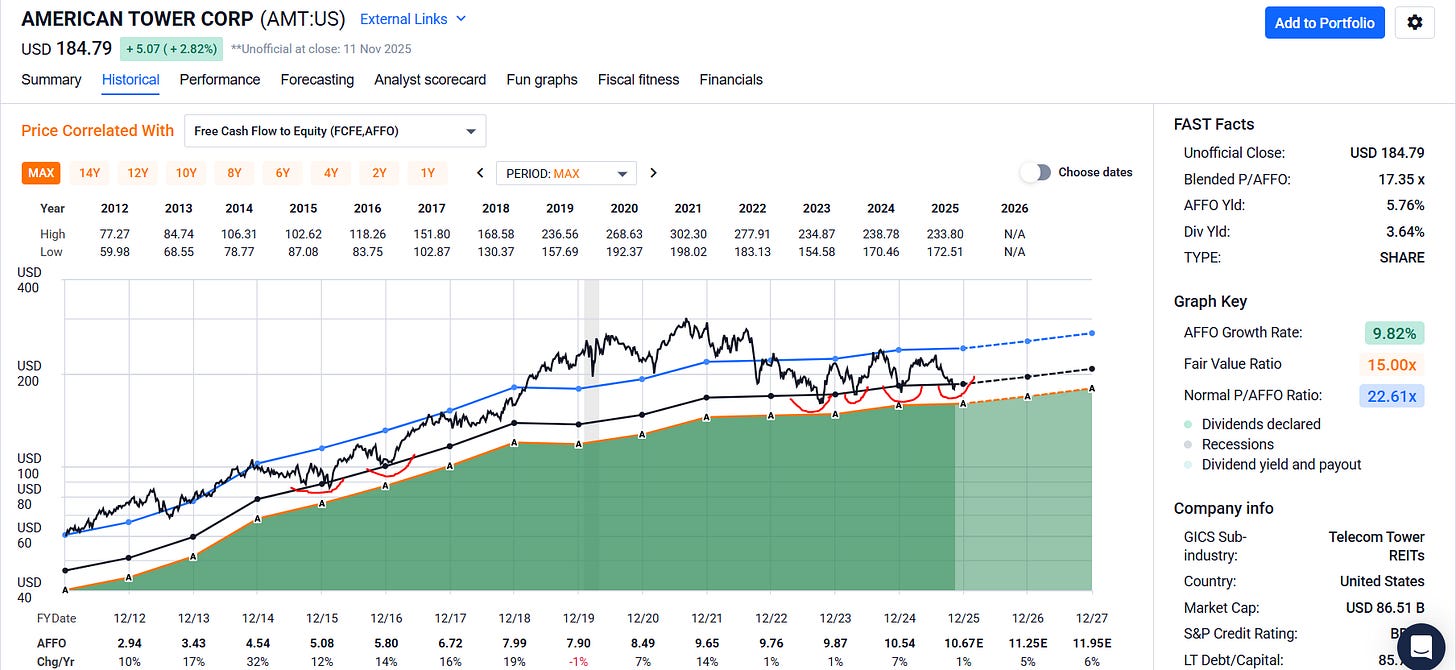Go to next period with right arrow
Viewport: 1456px width, 670px height.
[653, 173]
